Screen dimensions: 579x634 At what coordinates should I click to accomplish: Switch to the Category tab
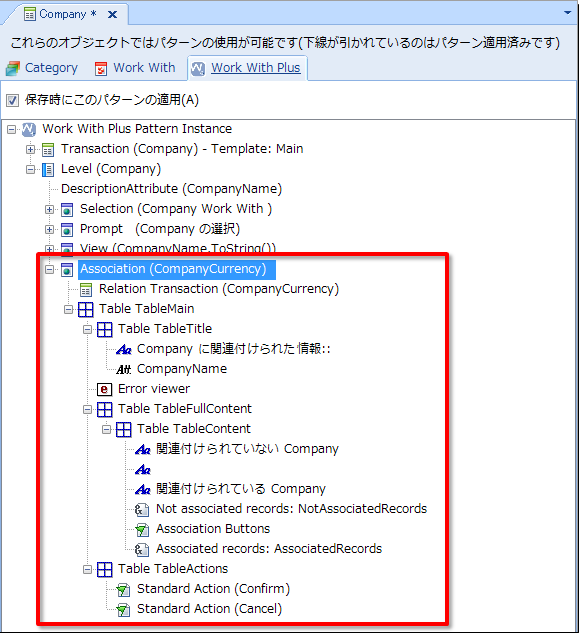tap(42, 68)
